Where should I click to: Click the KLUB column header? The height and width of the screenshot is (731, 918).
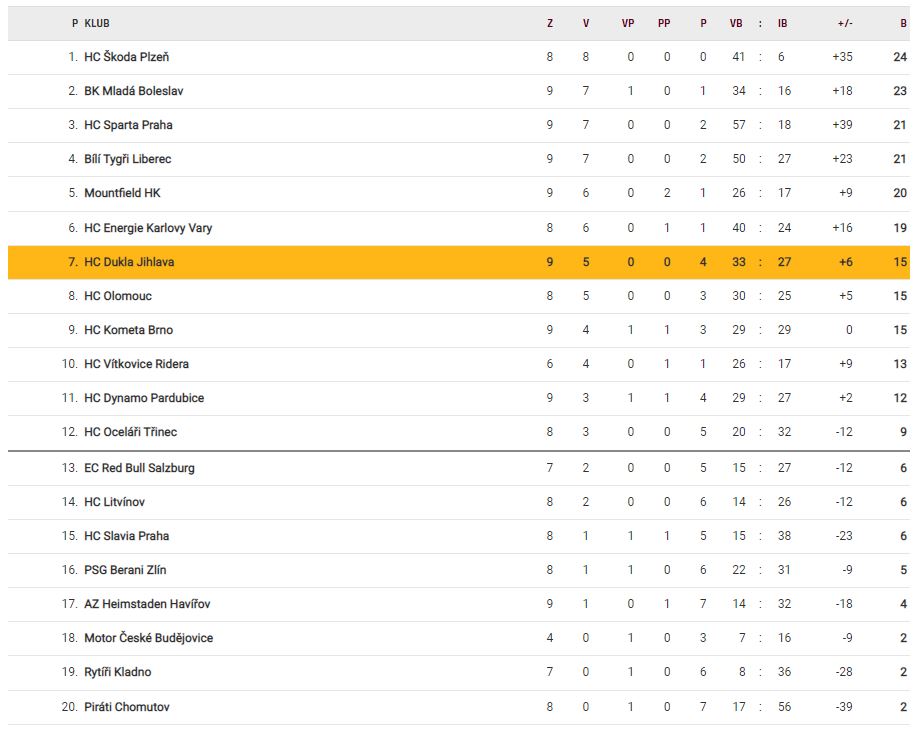click(97, 23)
